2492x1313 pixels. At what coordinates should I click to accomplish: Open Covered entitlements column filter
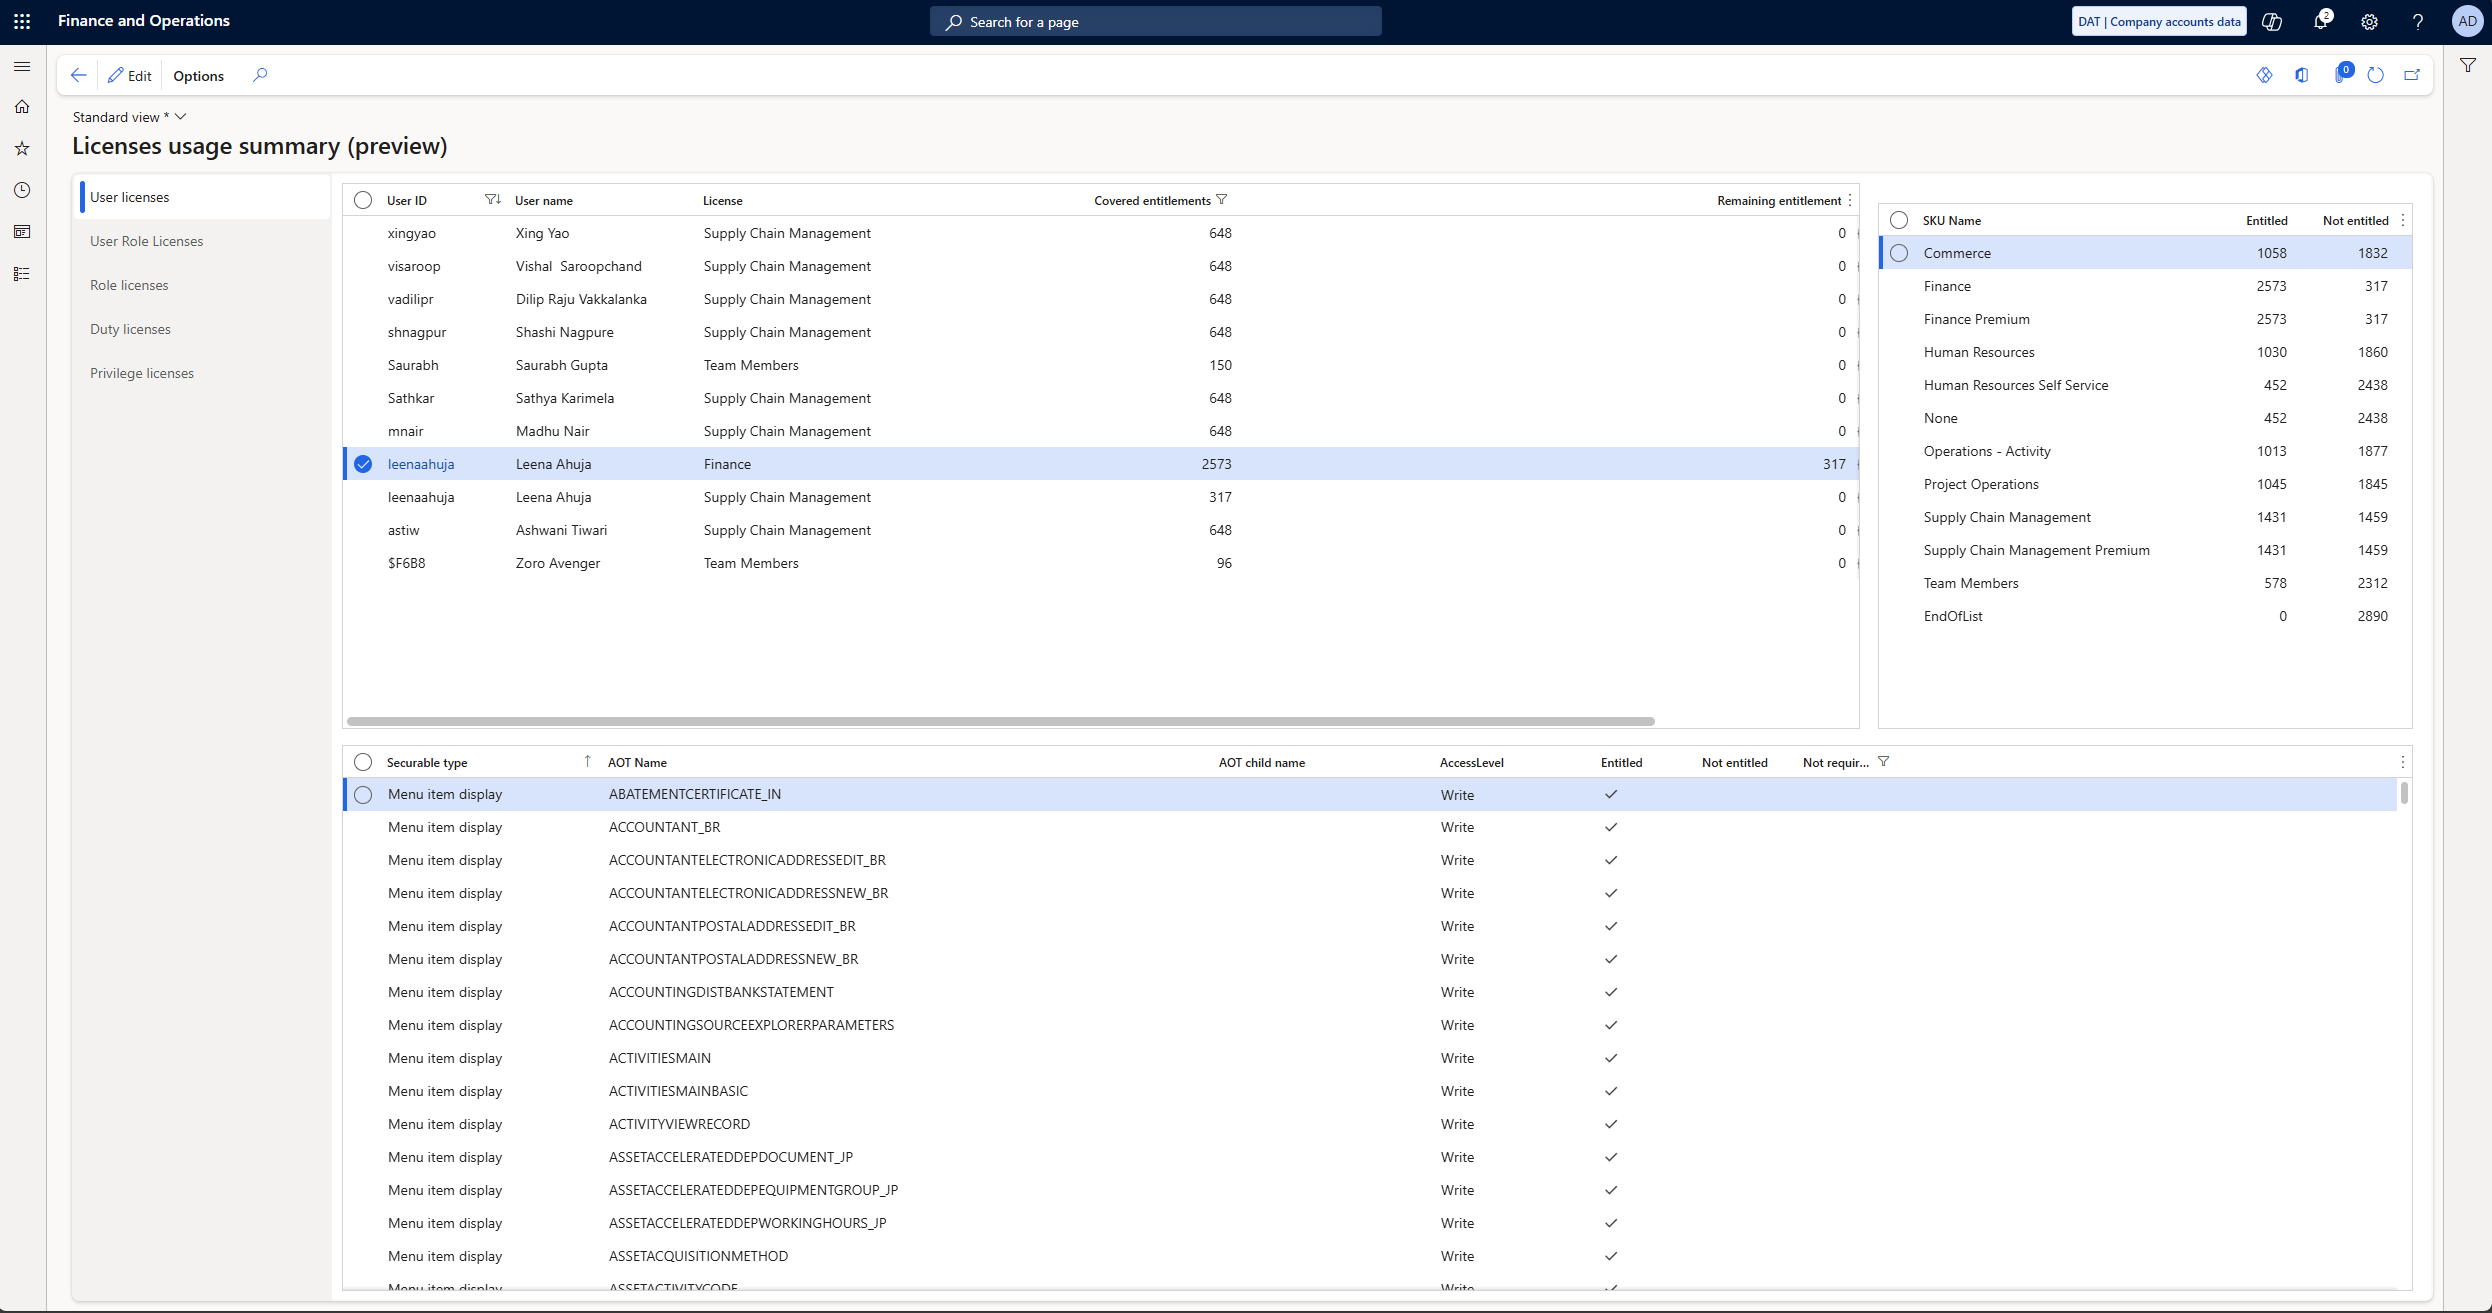click(1221, 200)
